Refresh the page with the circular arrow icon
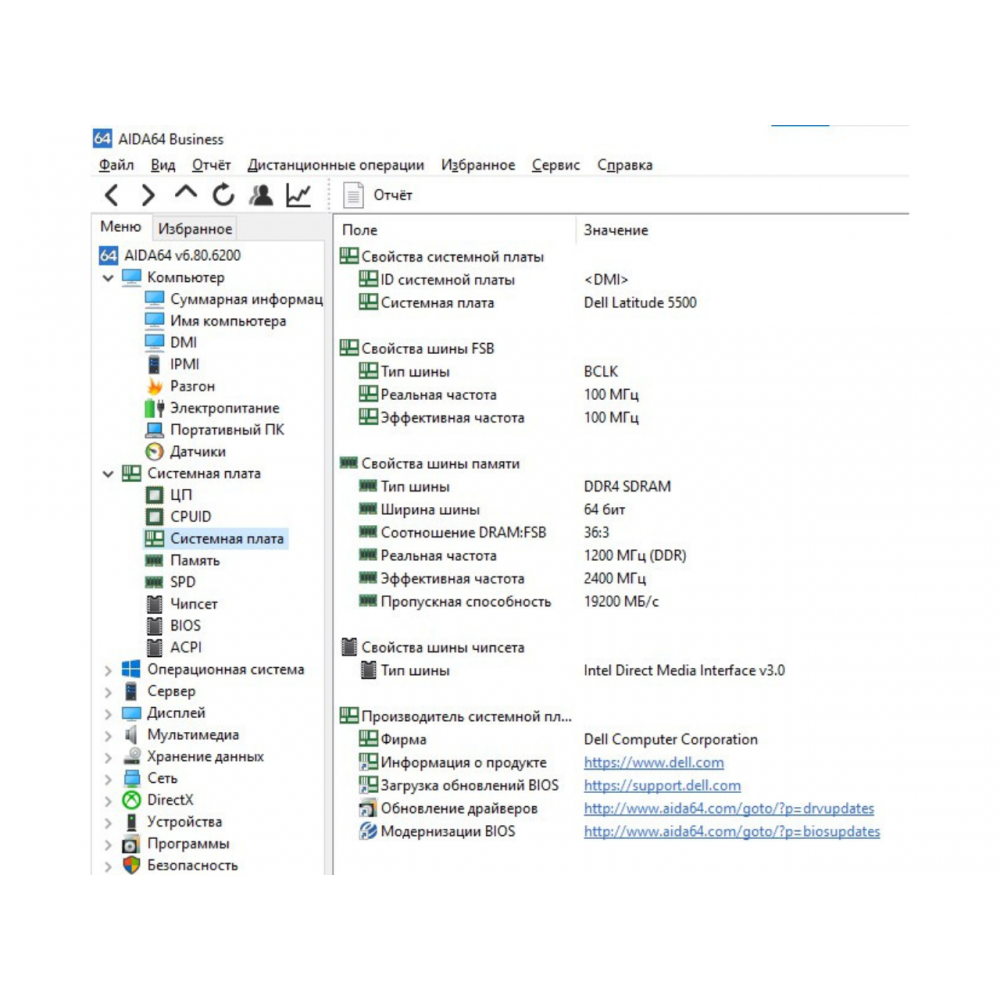This screenshot has height=1000, width=1000. click(223, 195)
